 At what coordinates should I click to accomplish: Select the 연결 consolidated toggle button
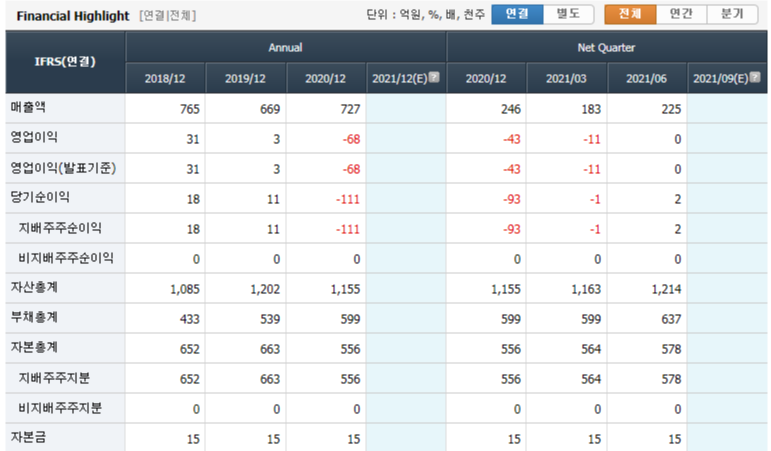pyautogui.click(x=517, y=14)
